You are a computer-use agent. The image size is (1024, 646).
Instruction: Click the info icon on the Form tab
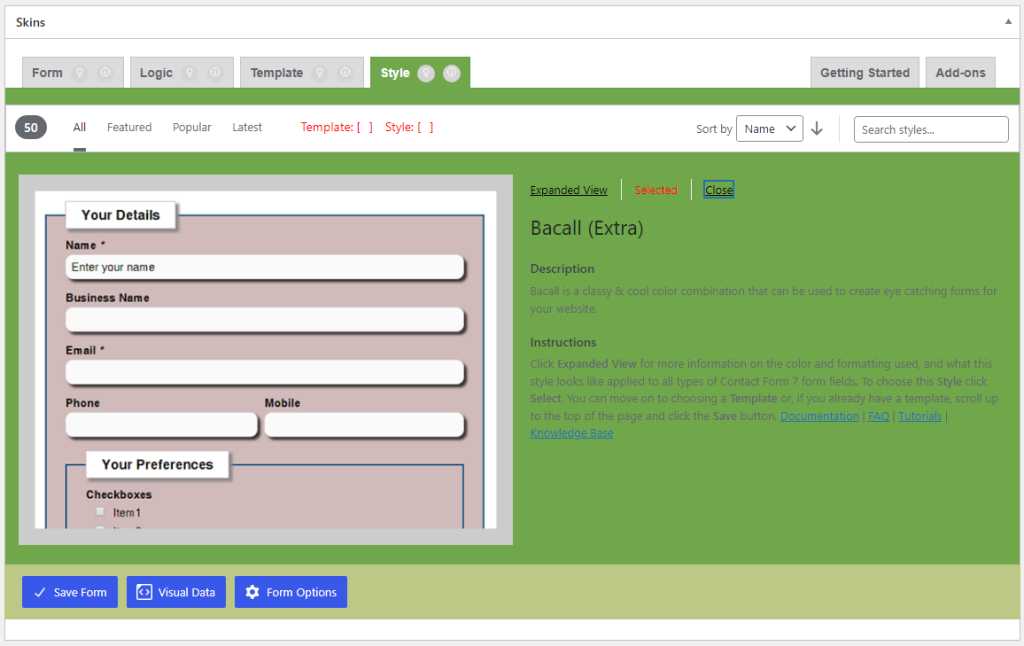pos(106,73)
